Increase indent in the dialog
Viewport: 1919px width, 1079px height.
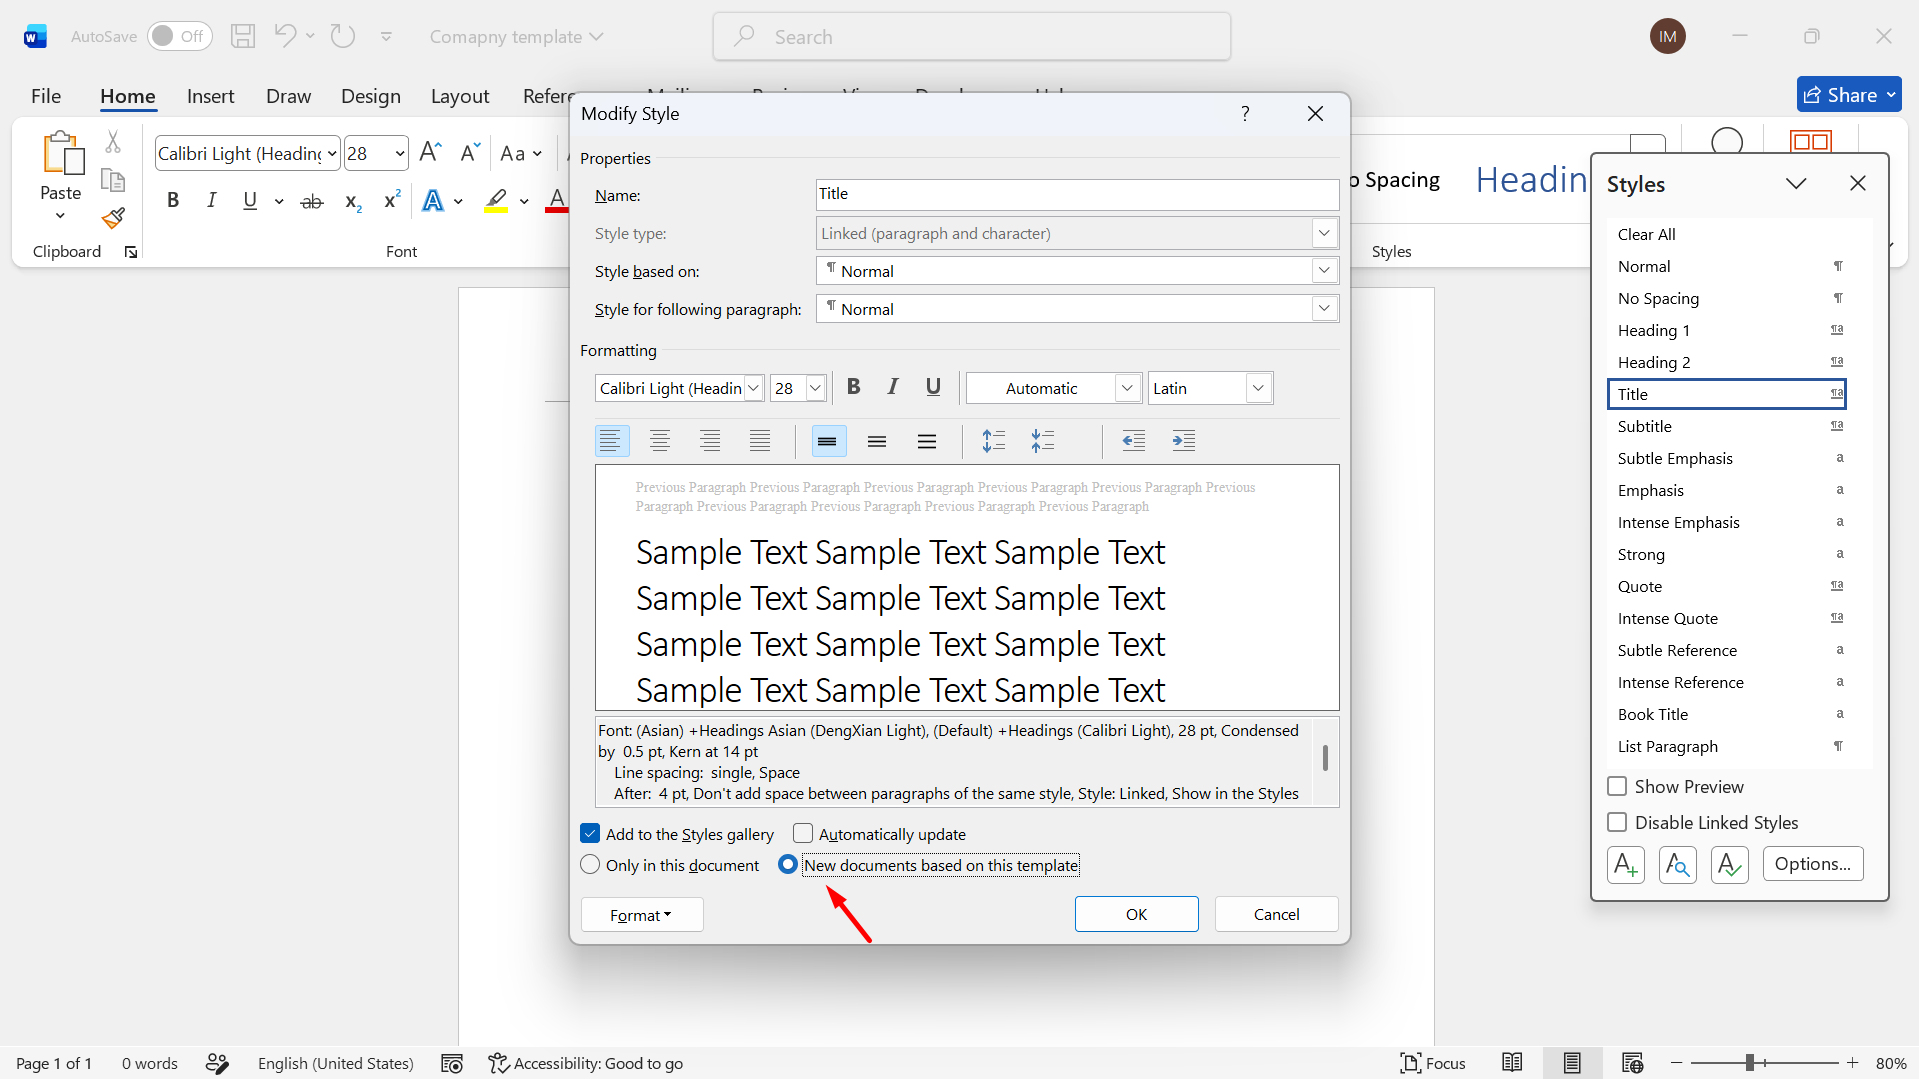point(1184,441)
